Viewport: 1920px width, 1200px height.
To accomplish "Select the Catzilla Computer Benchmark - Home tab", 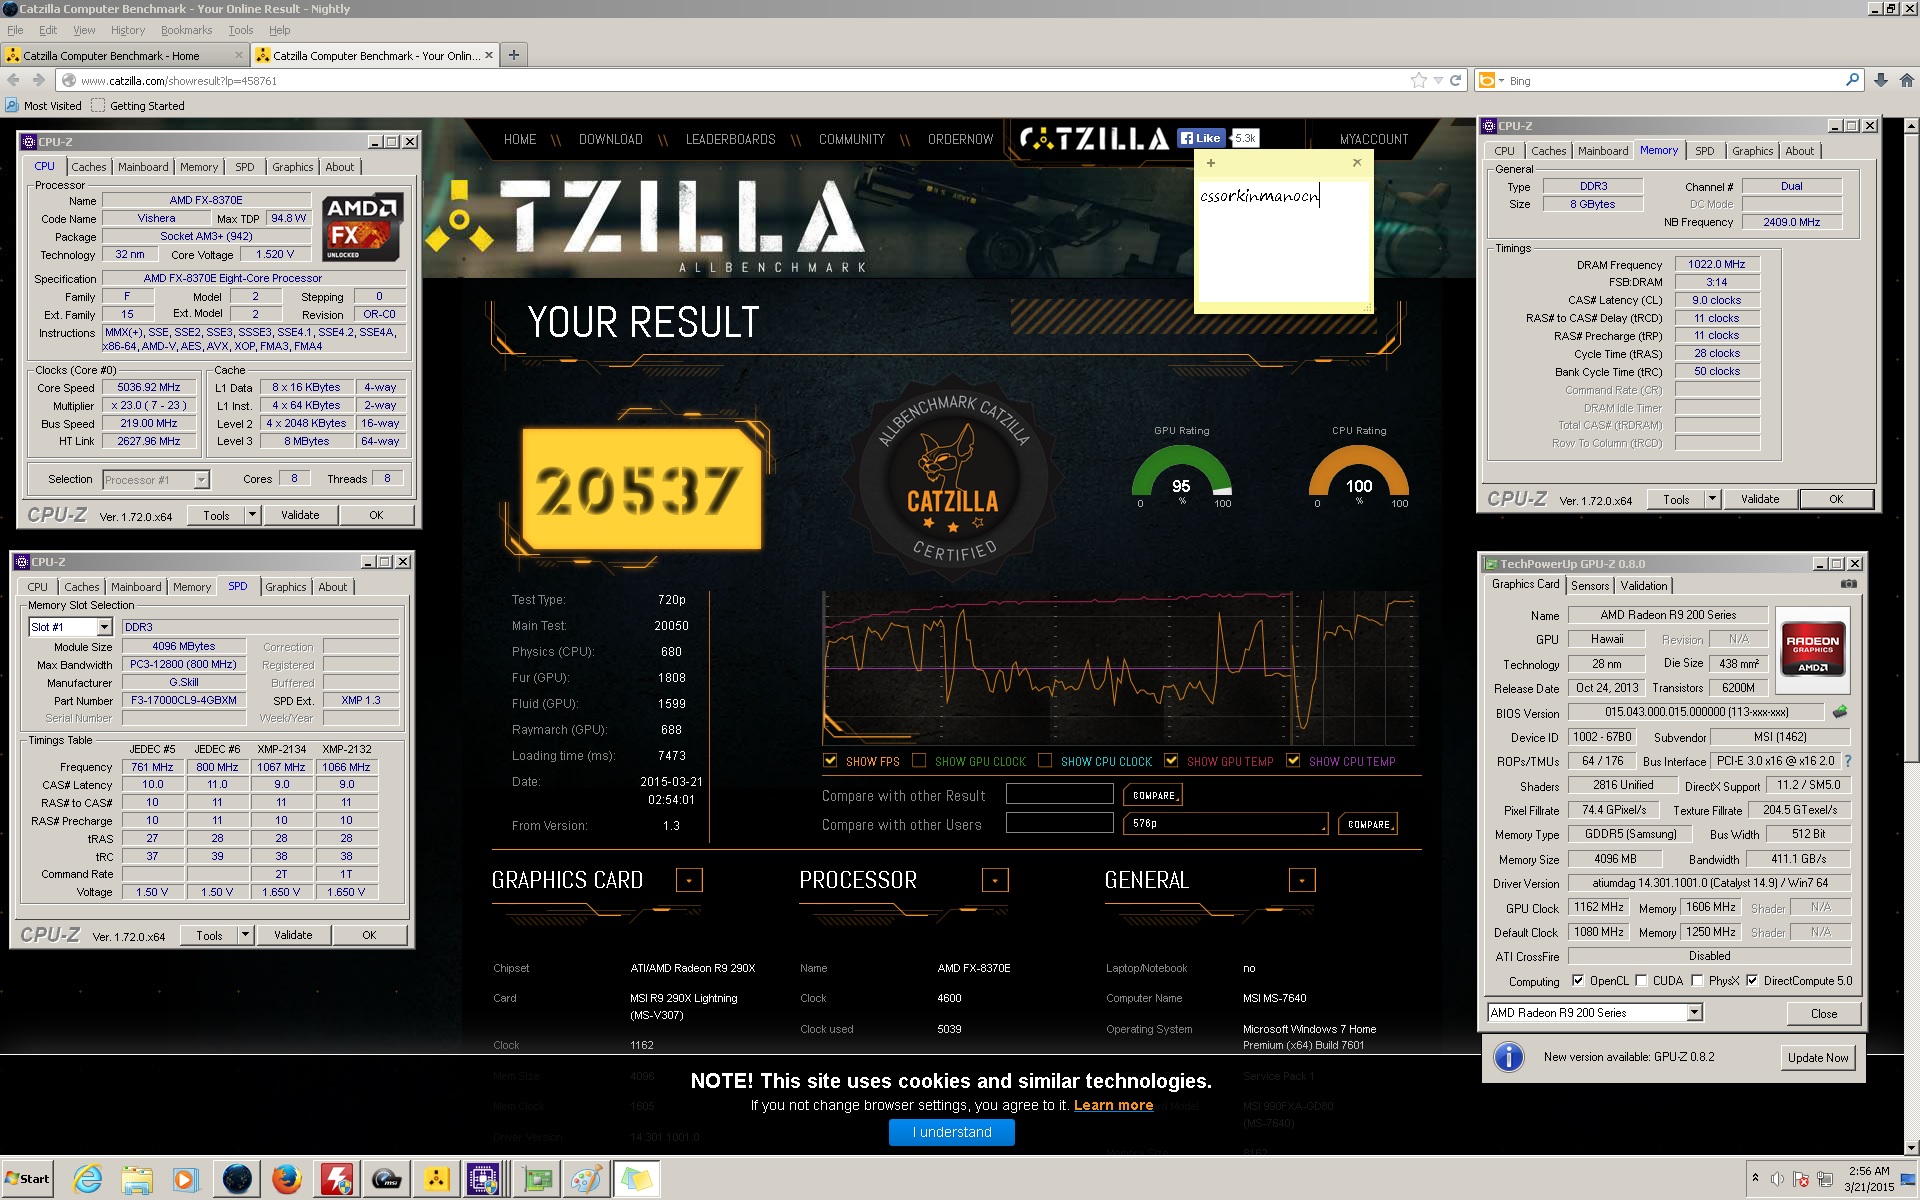I will point(123,55).
